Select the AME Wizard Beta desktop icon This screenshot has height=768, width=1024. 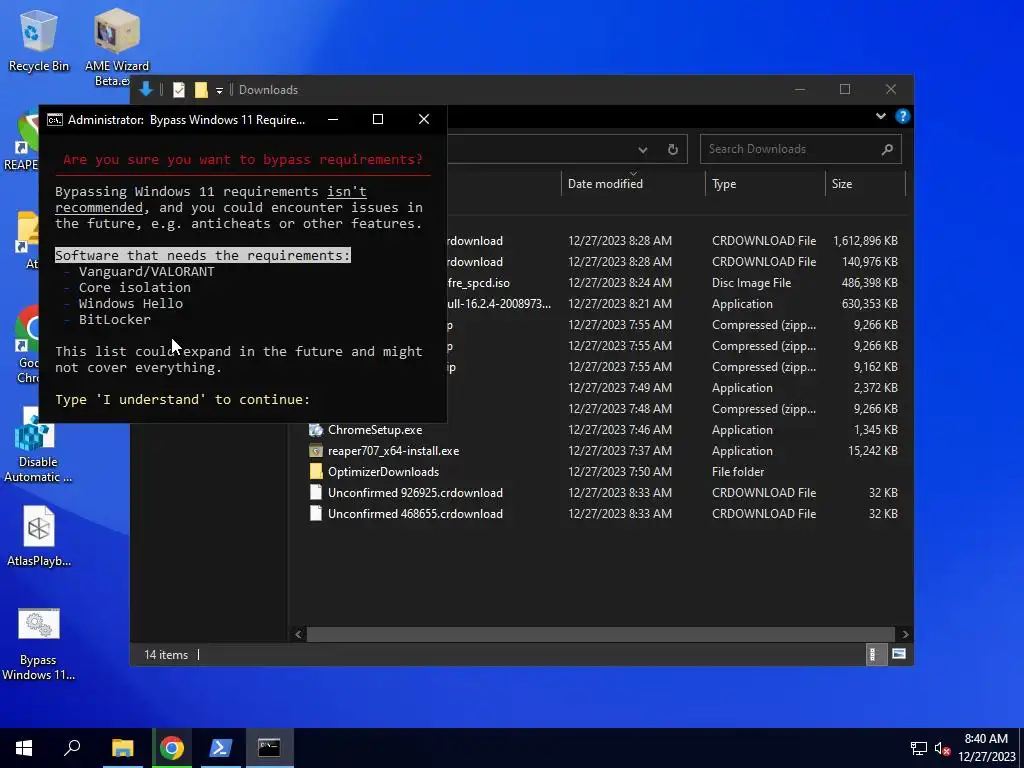pyautogui.click(x=116, y=47)
